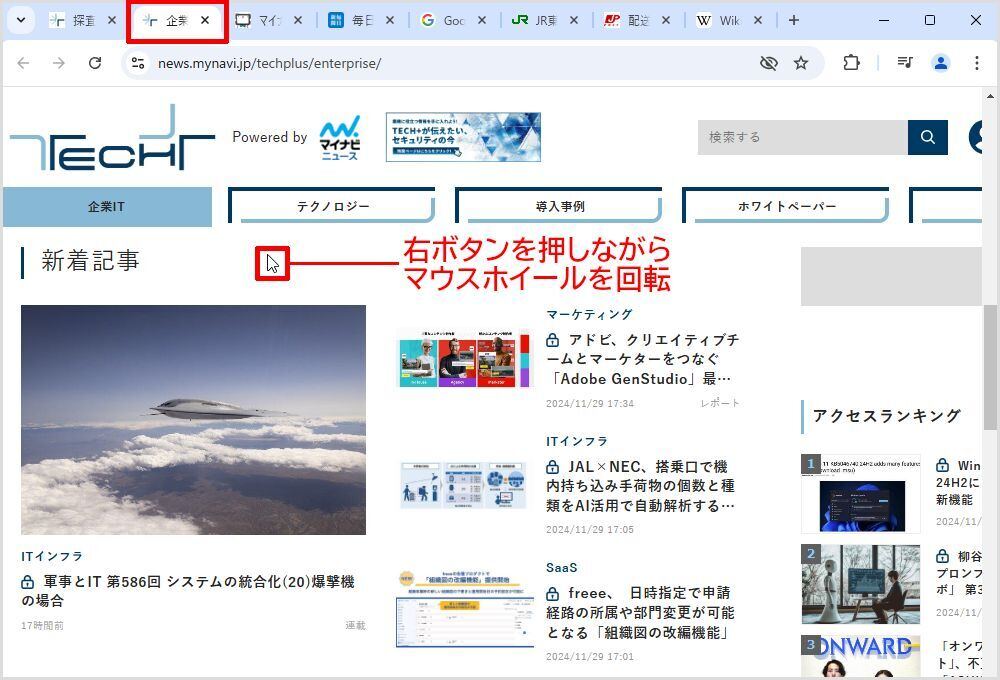Click the address bar URL
This screenshot has width=1000, height=680.
tap(270, 63)
